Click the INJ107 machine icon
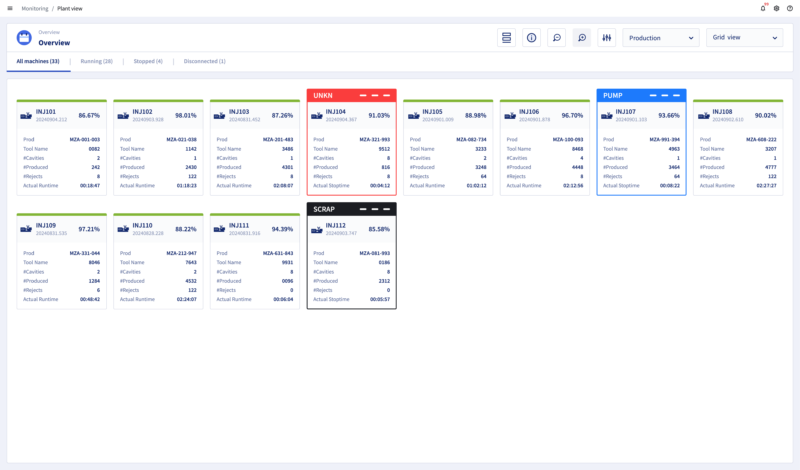This screenshot has width=800, height=470. coord(607,116)
